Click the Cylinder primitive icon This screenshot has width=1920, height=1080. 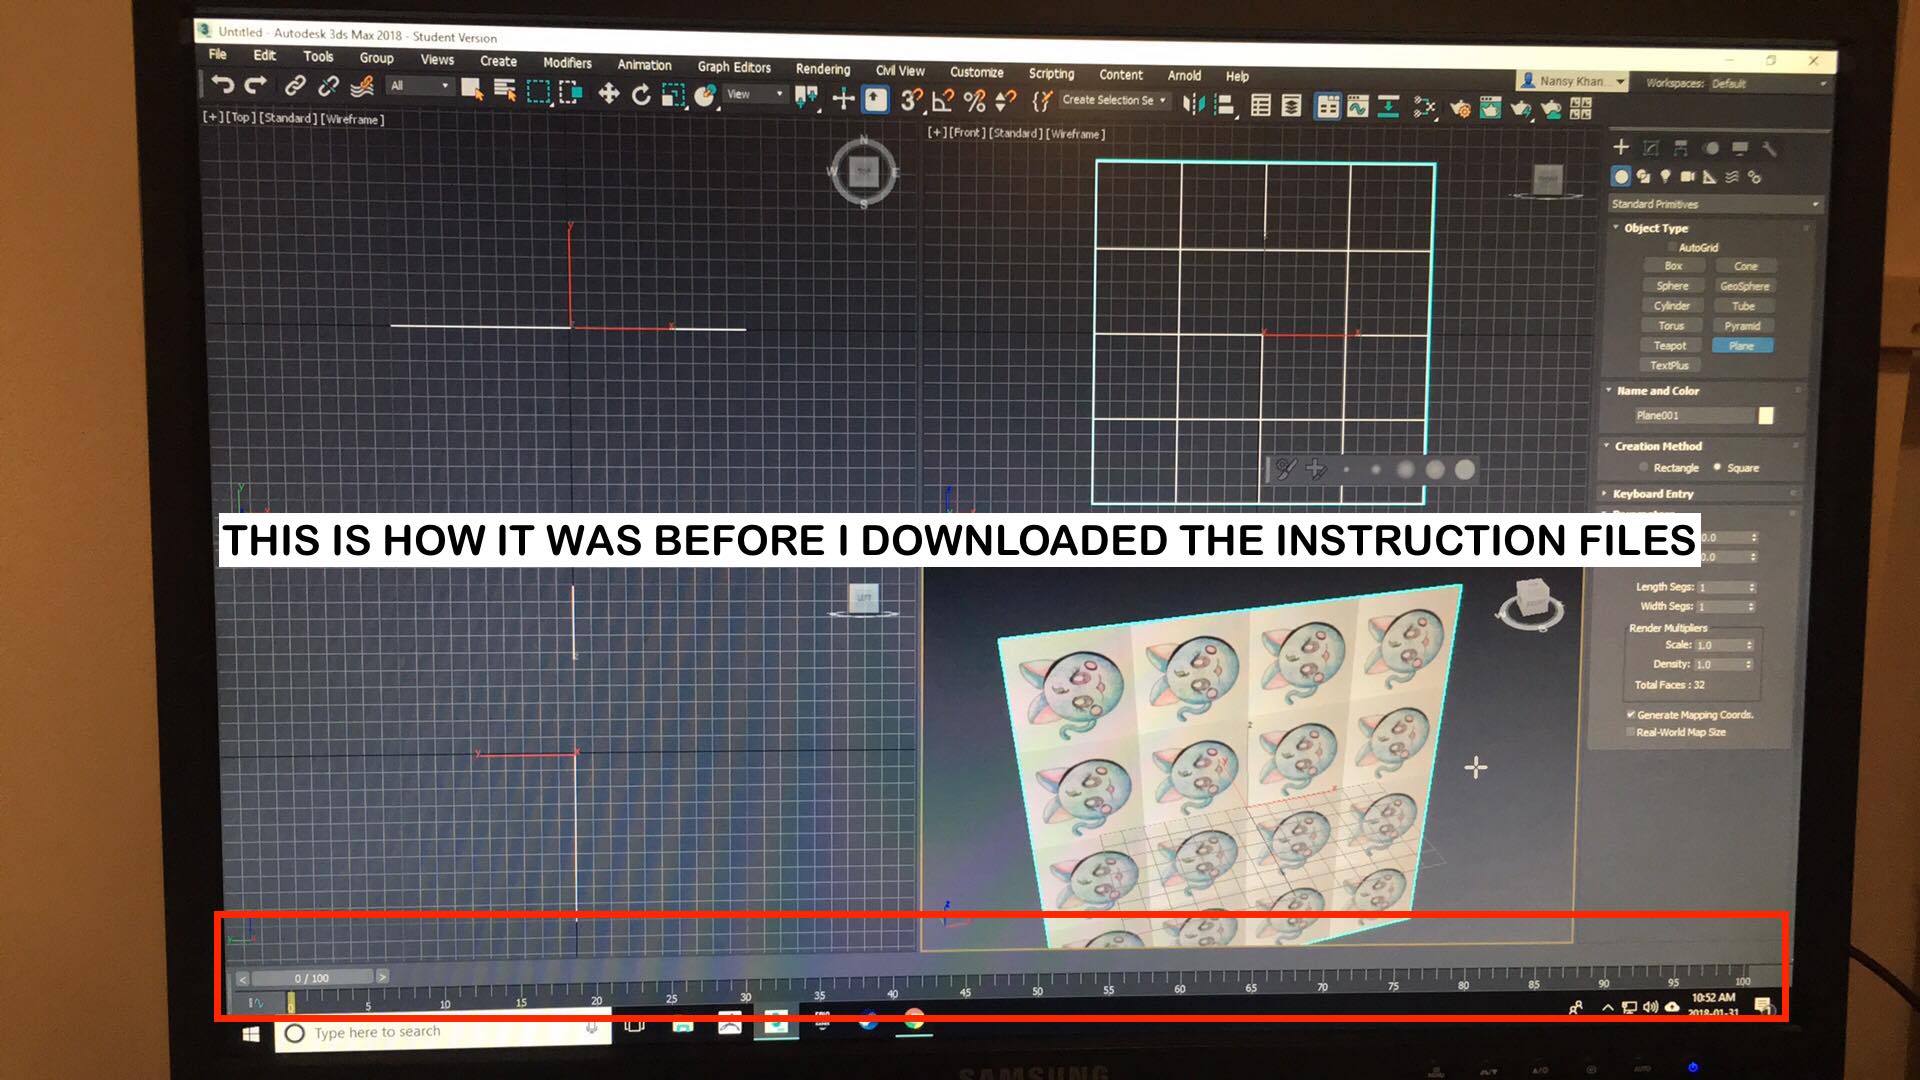tap(1664, 306)
